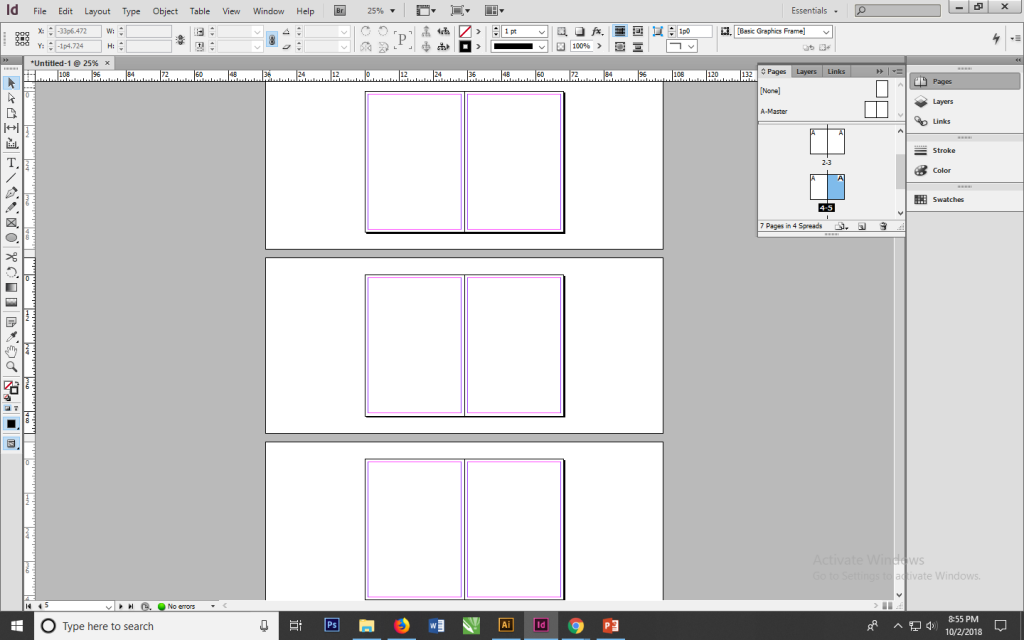Open the stroke type dropdown

(x=542, y=47)
